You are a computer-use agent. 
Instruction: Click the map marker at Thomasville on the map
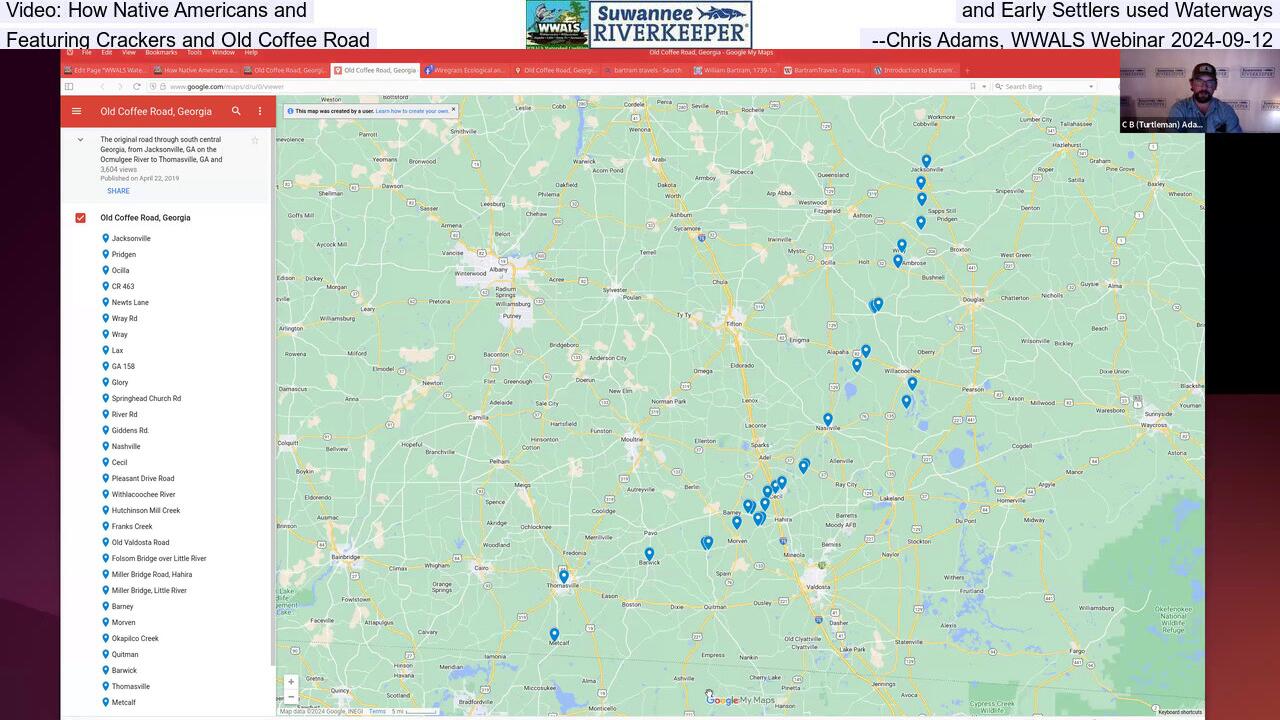coord(563,576)
